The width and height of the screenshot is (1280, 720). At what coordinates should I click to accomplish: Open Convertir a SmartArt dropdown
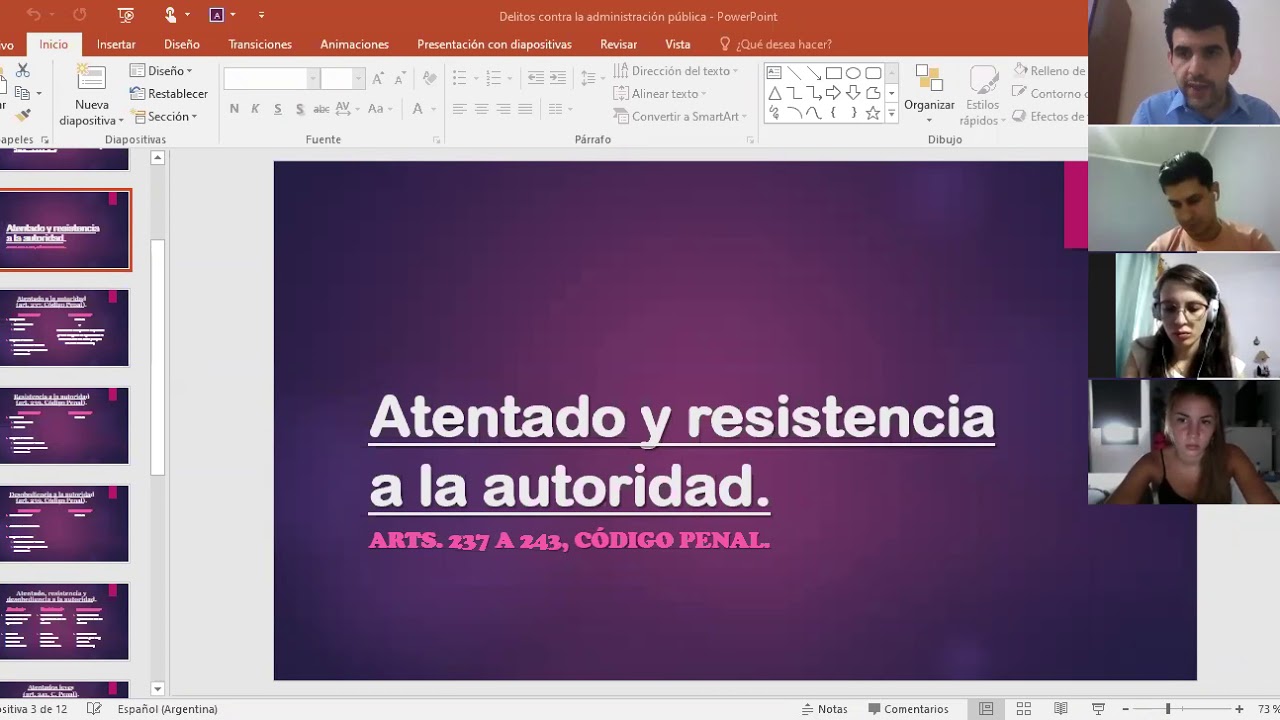click(681, 116)
